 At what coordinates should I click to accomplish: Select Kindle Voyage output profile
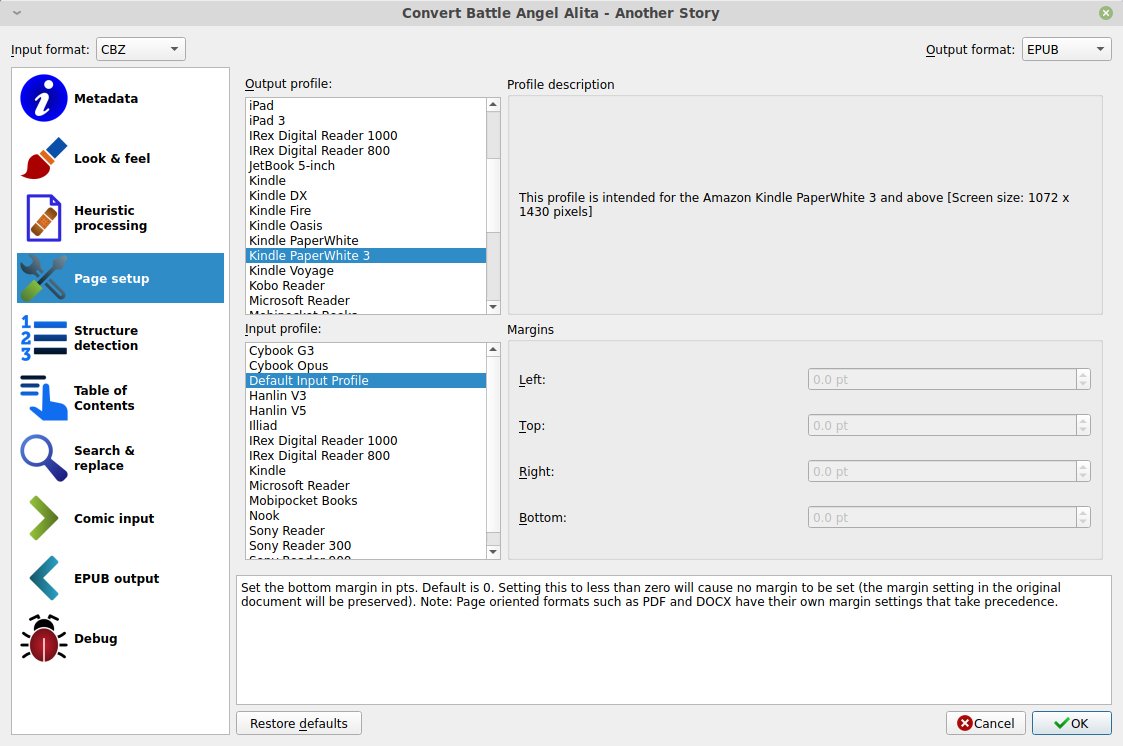click(366, 271)
